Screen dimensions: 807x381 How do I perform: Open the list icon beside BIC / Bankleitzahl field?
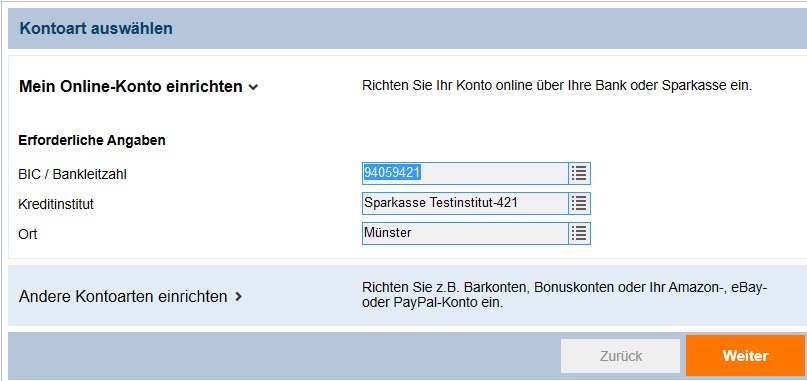tap(580, 174)
